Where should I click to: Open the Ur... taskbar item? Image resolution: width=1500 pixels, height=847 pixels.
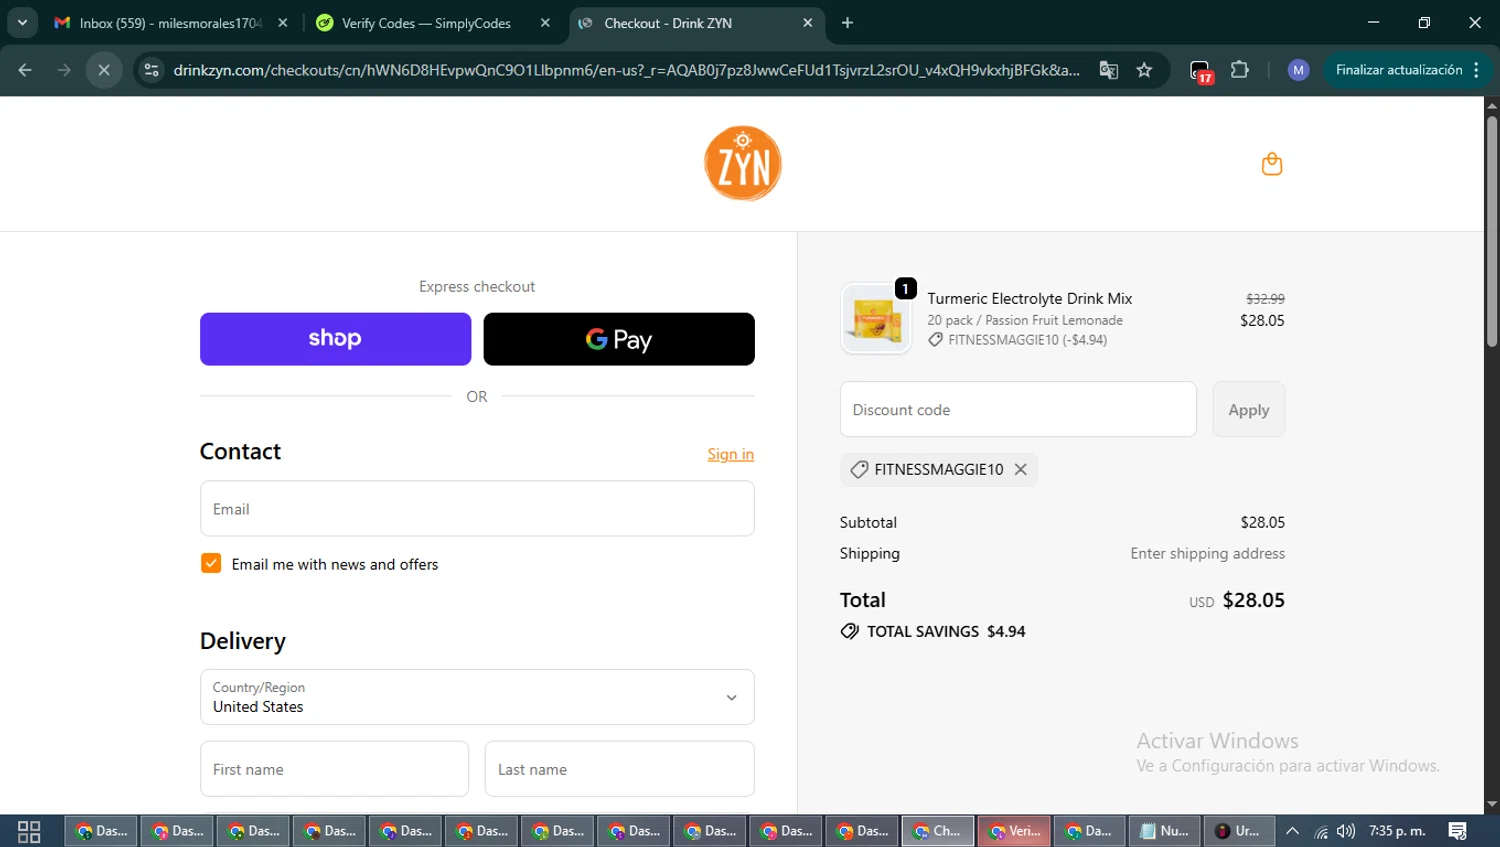[1239, 831]
